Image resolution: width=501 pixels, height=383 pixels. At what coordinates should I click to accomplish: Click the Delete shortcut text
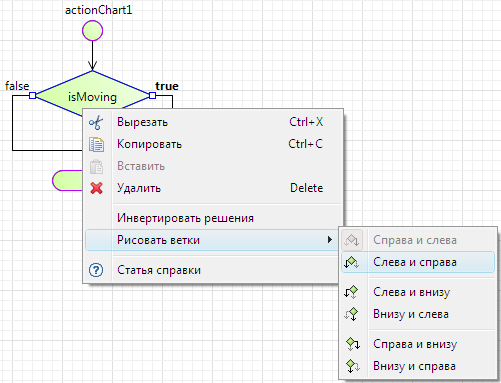[x=307, y=188]
